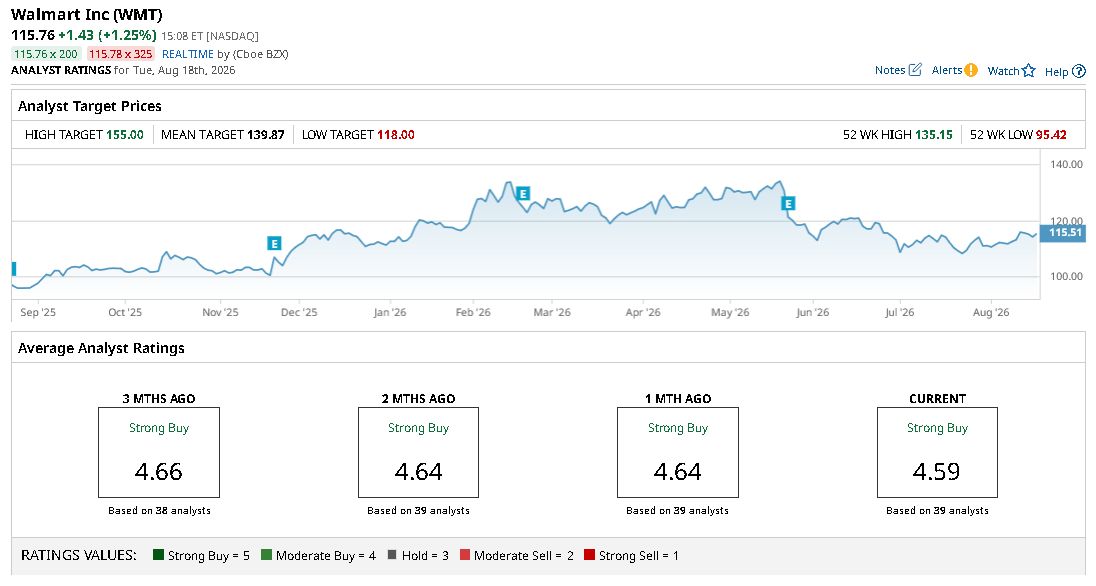Click the ask quote 115.78 x 325
1096x586 pixels.
(120, 54)
